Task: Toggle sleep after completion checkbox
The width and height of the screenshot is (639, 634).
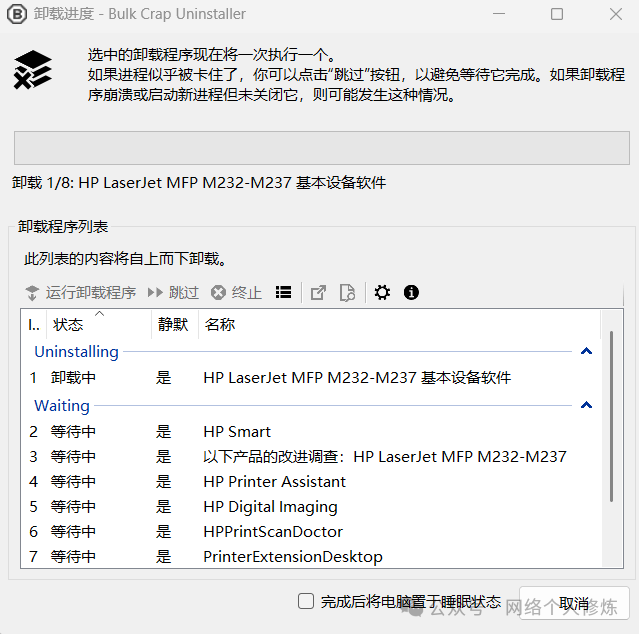Action: tap(306, 601)
